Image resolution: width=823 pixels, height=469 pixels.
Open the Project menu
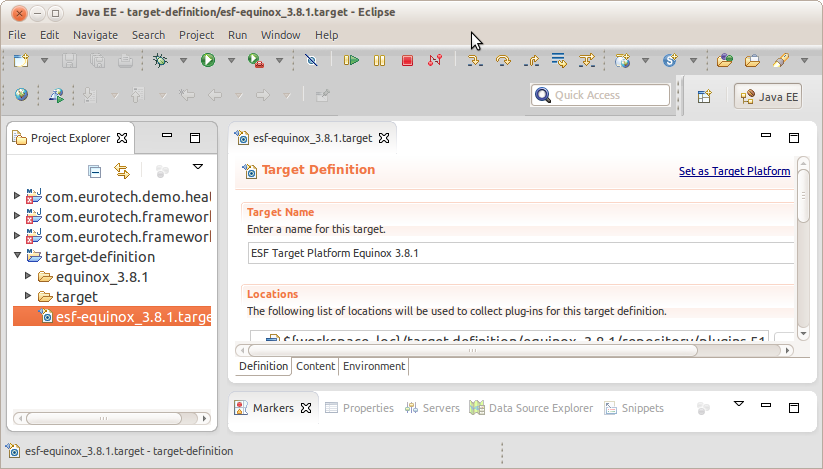[196, 35]
